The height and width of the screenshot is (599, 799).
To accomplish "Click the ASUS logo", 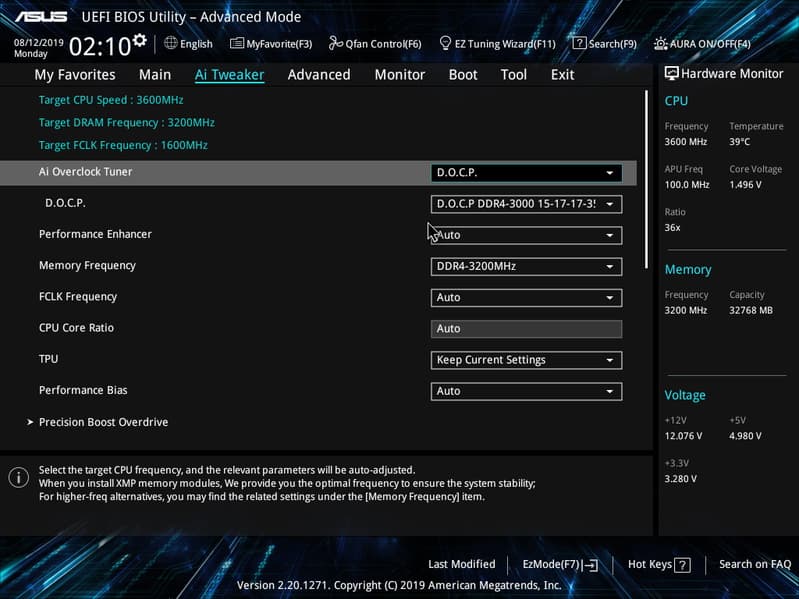I will pos(41,17).
